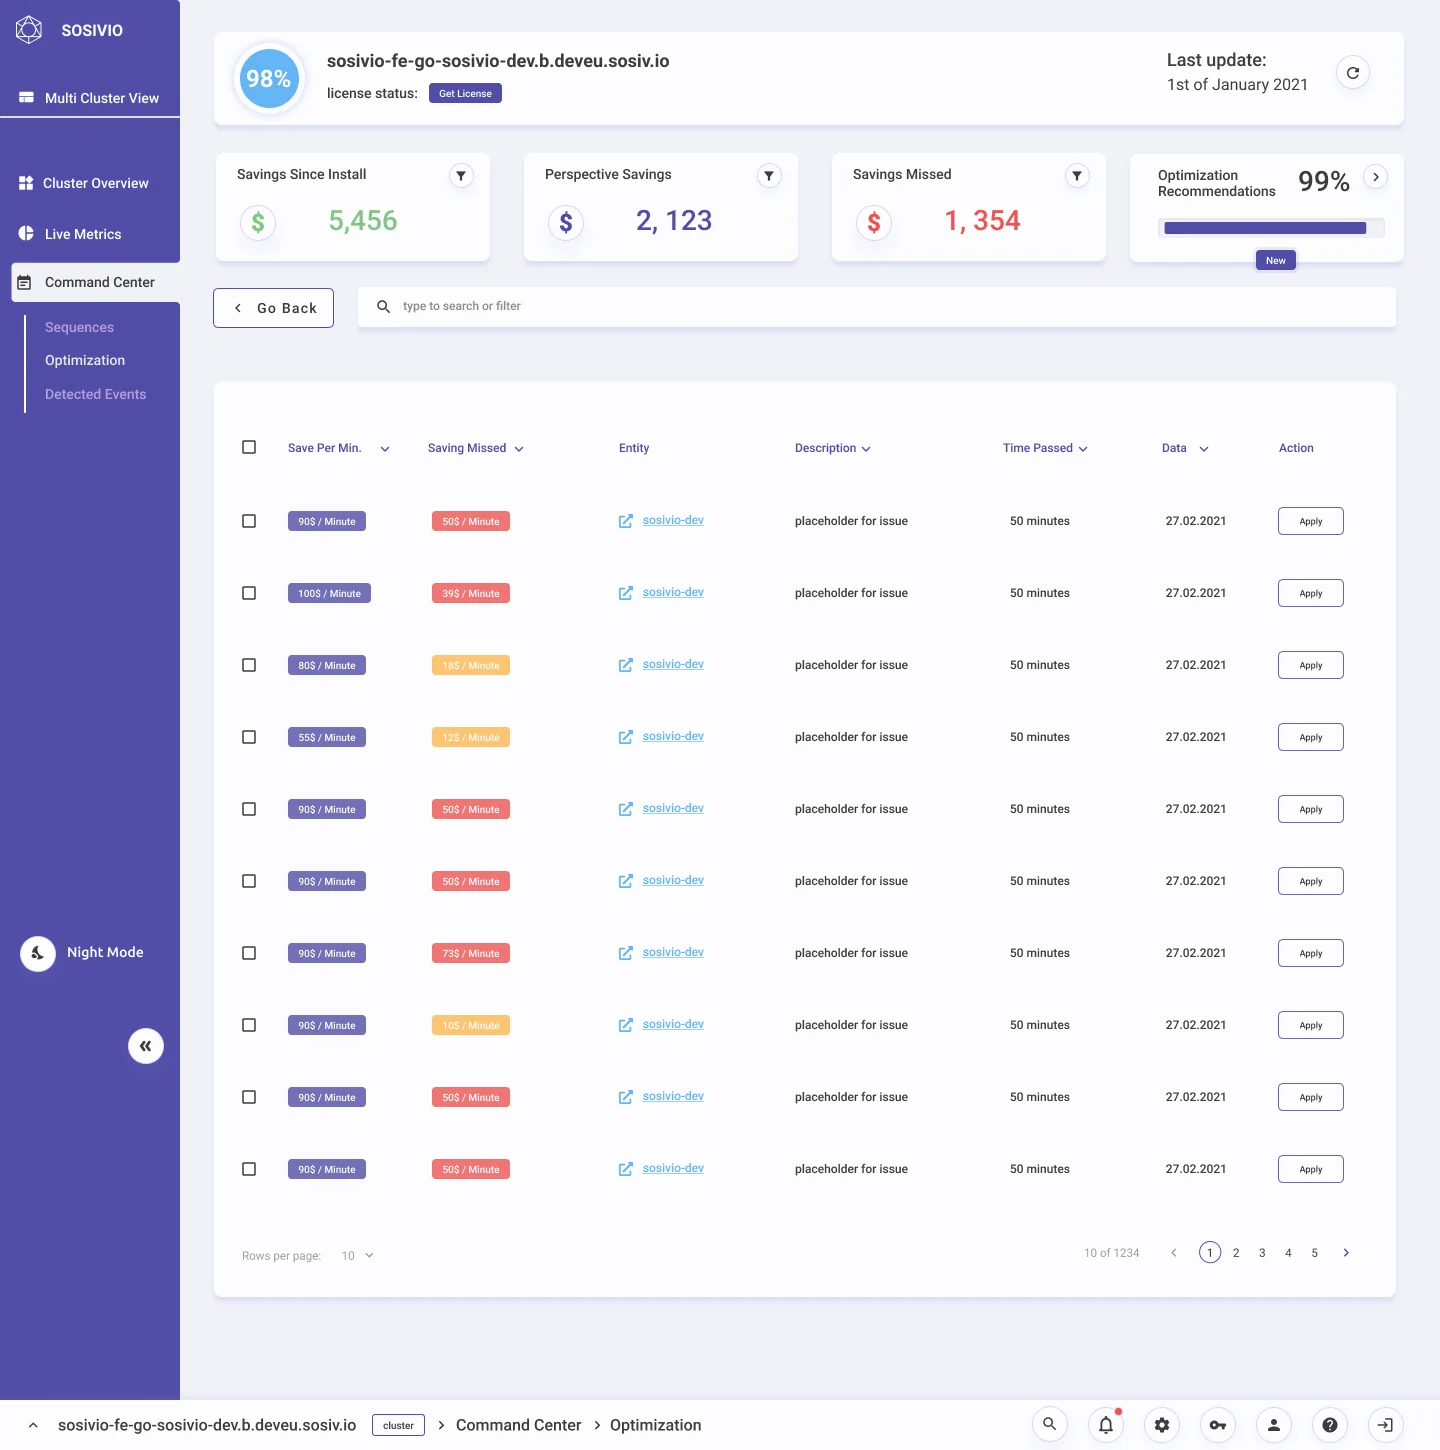The image size is (1440, 1450).
Task: Check the row with 10$ / Minute missed
Action: [x=249, y=1025]
